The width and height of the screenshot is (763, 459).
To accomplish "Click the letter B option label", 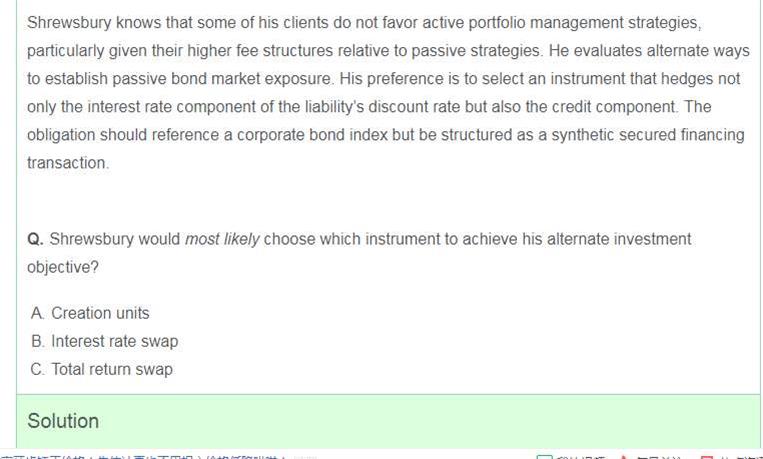I will coord(37,341).
